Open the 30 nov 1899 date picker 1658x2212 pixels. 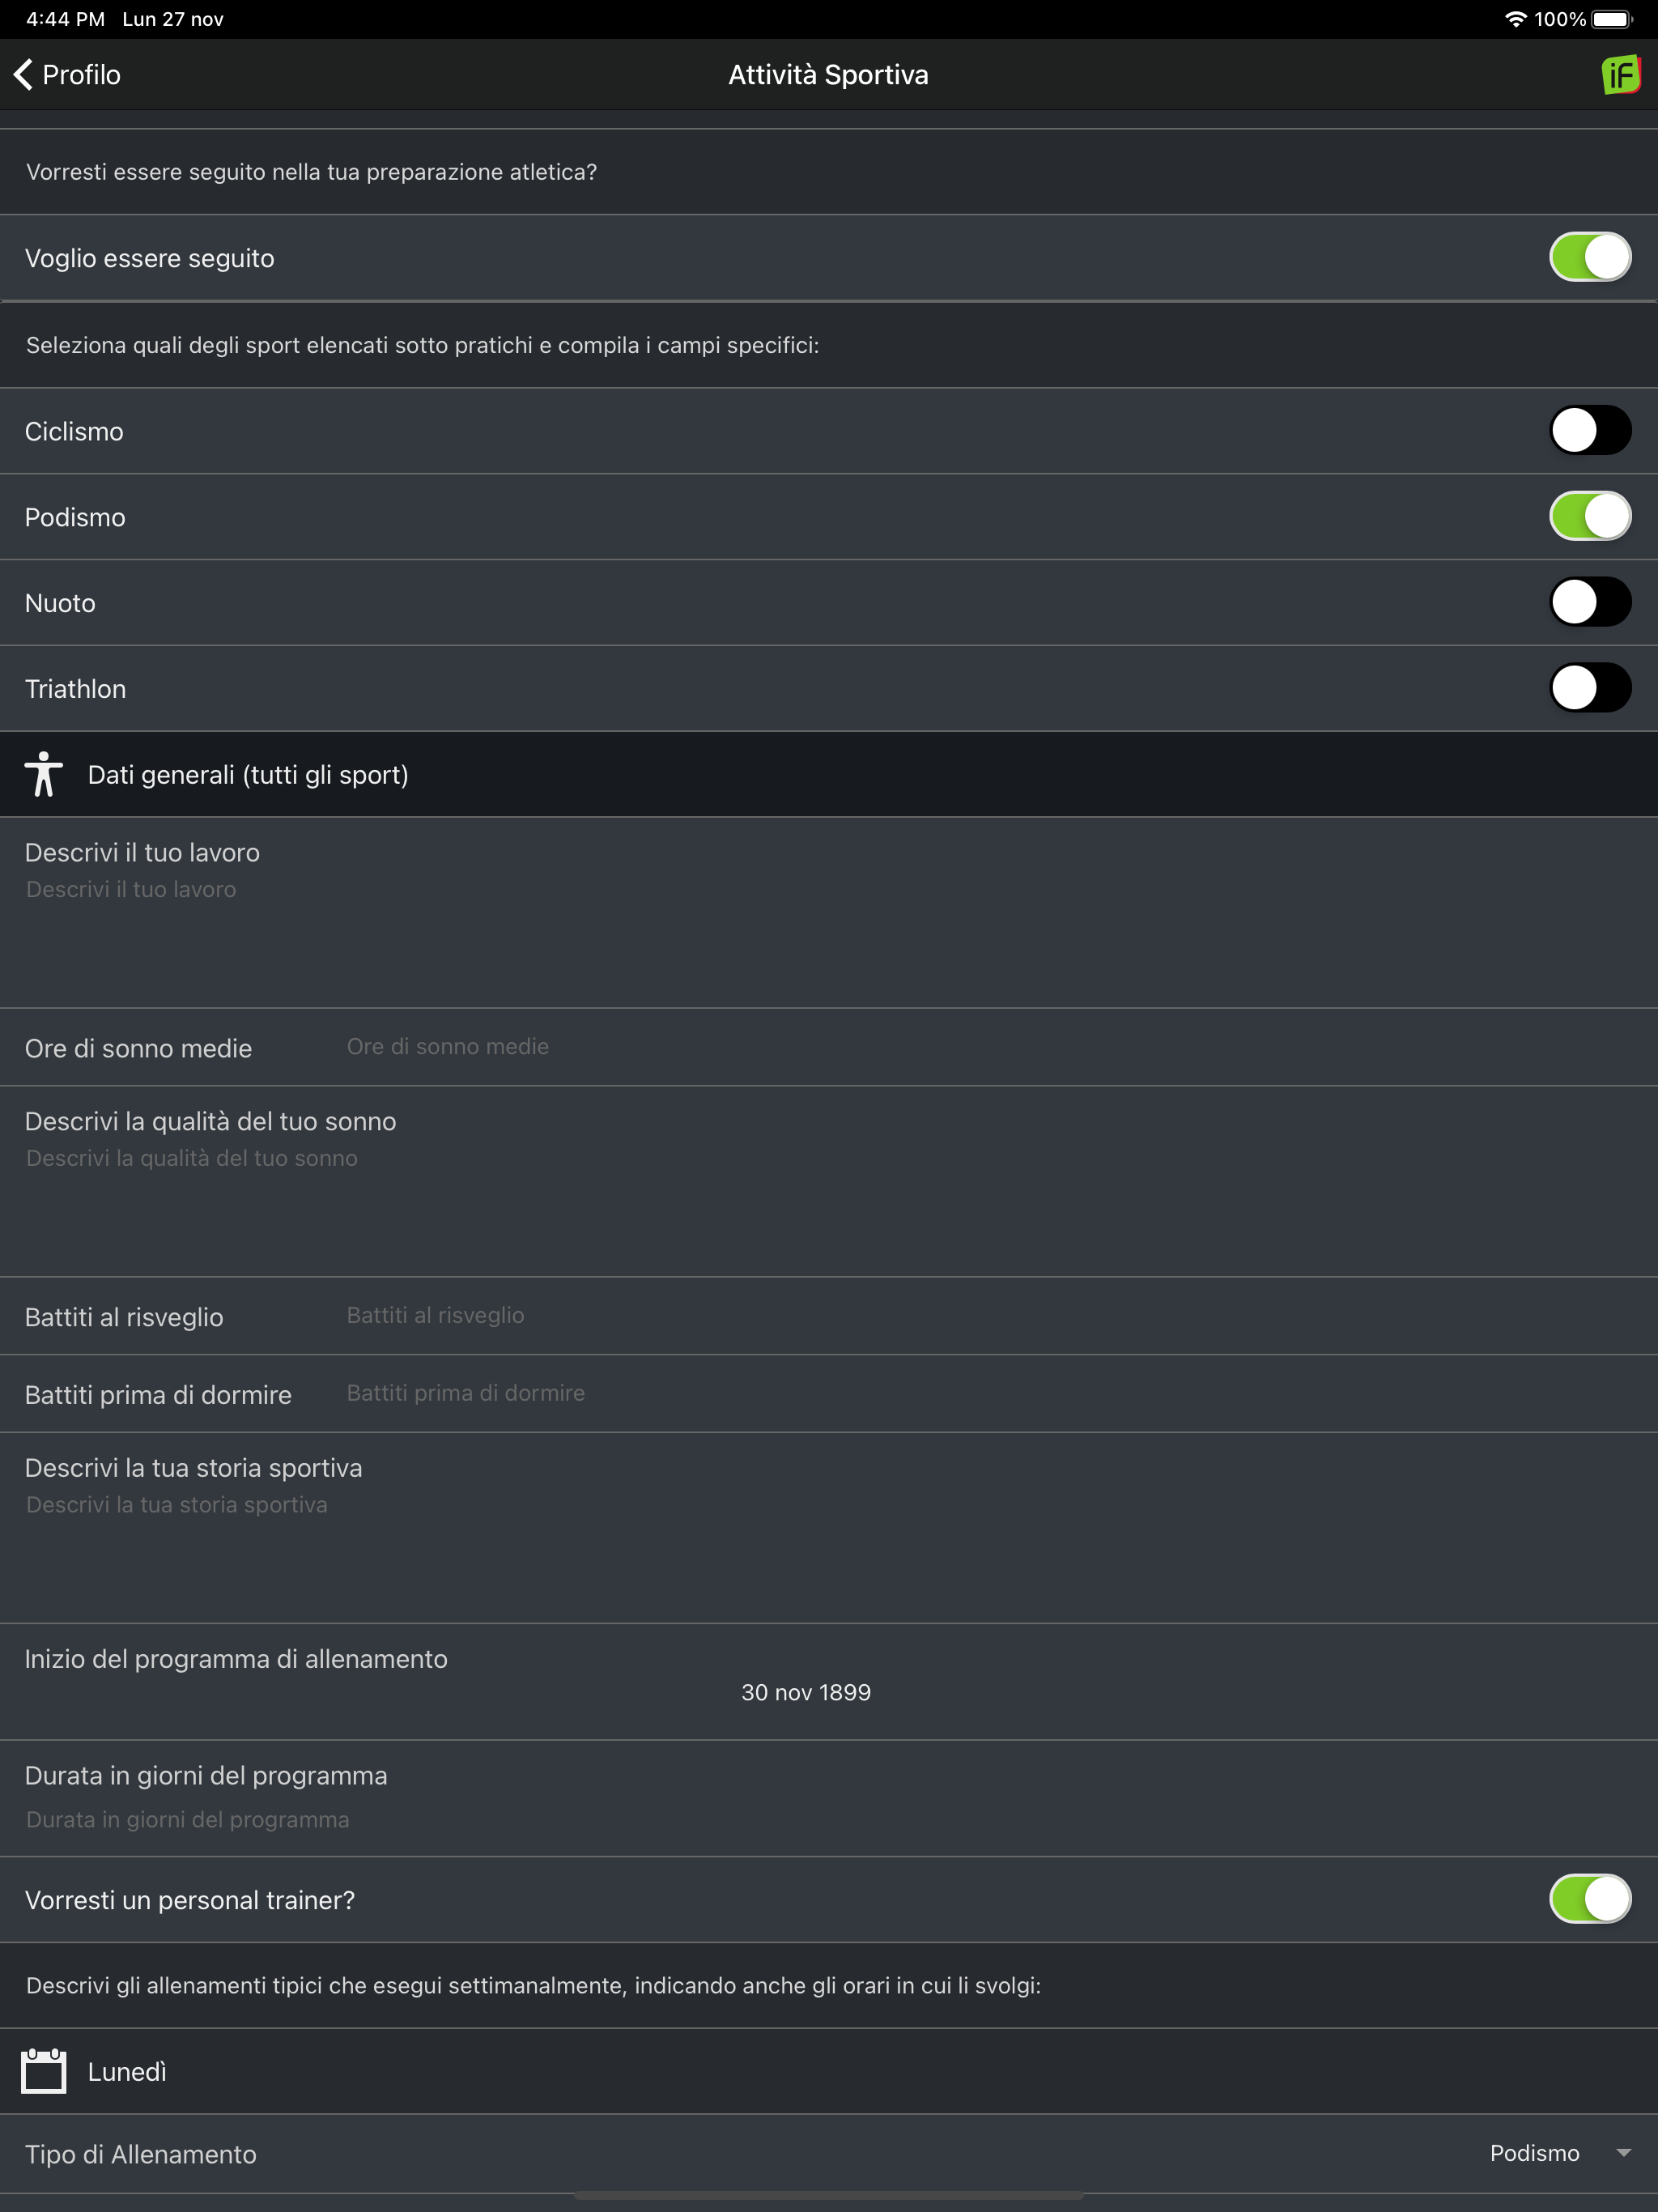[806, 1692]
